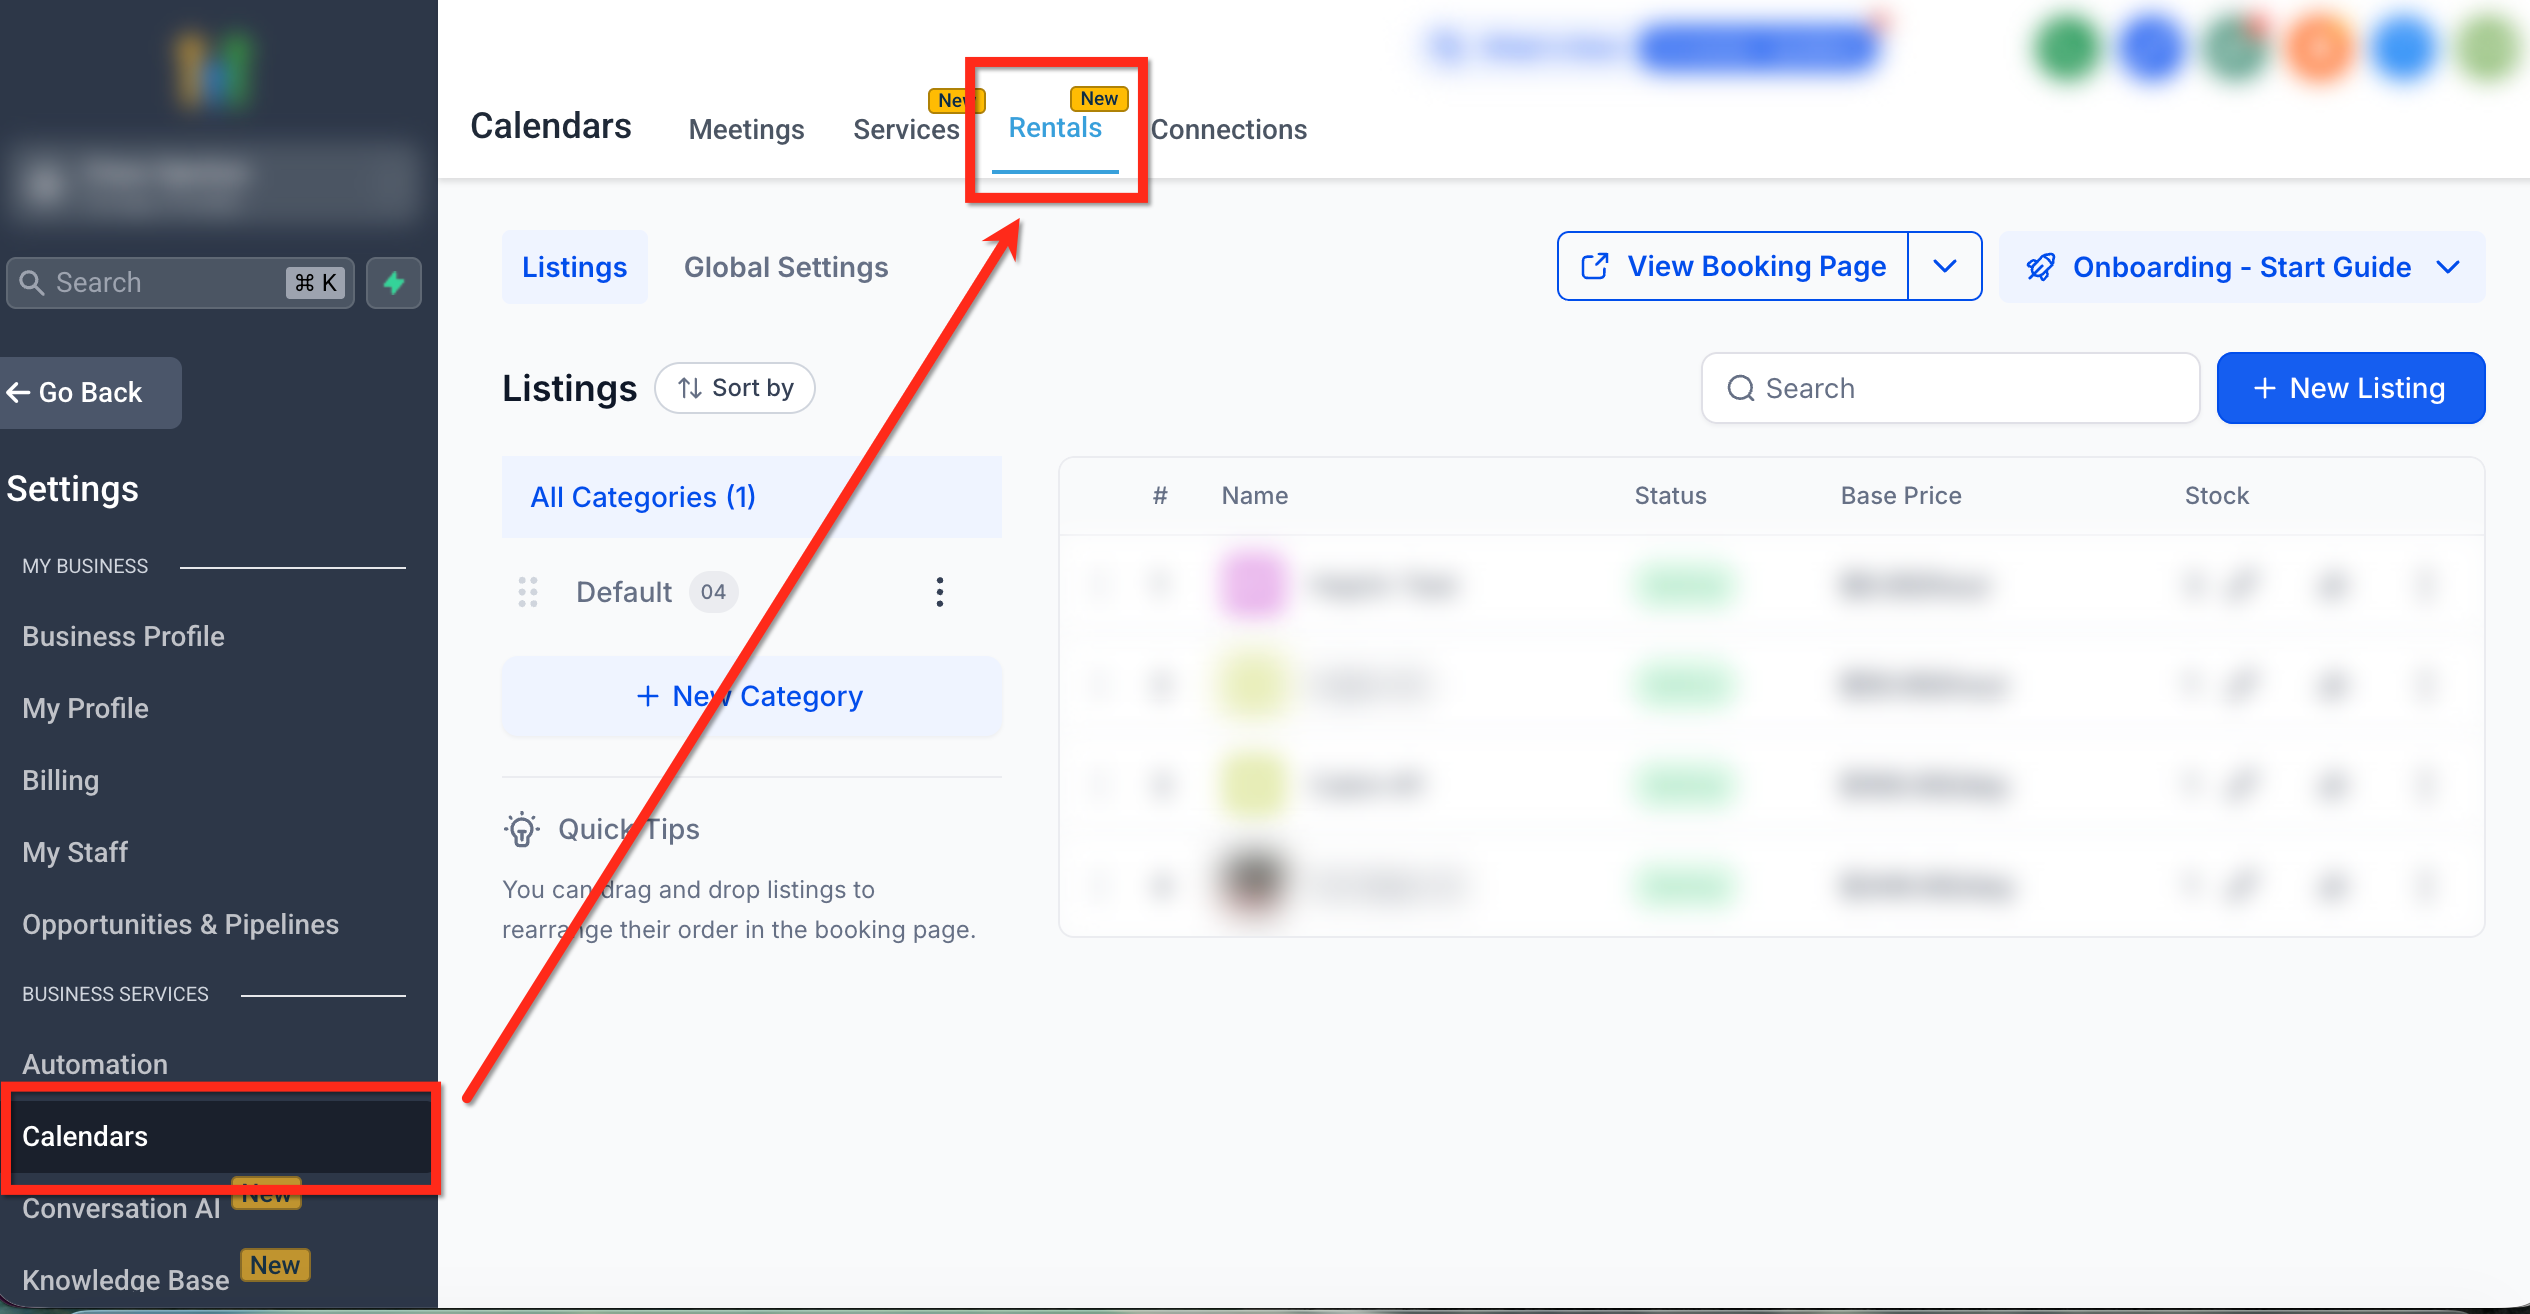Open the Connections tab
The height and width of the screenshot is (1314, 2530).
click(1228, 130)
